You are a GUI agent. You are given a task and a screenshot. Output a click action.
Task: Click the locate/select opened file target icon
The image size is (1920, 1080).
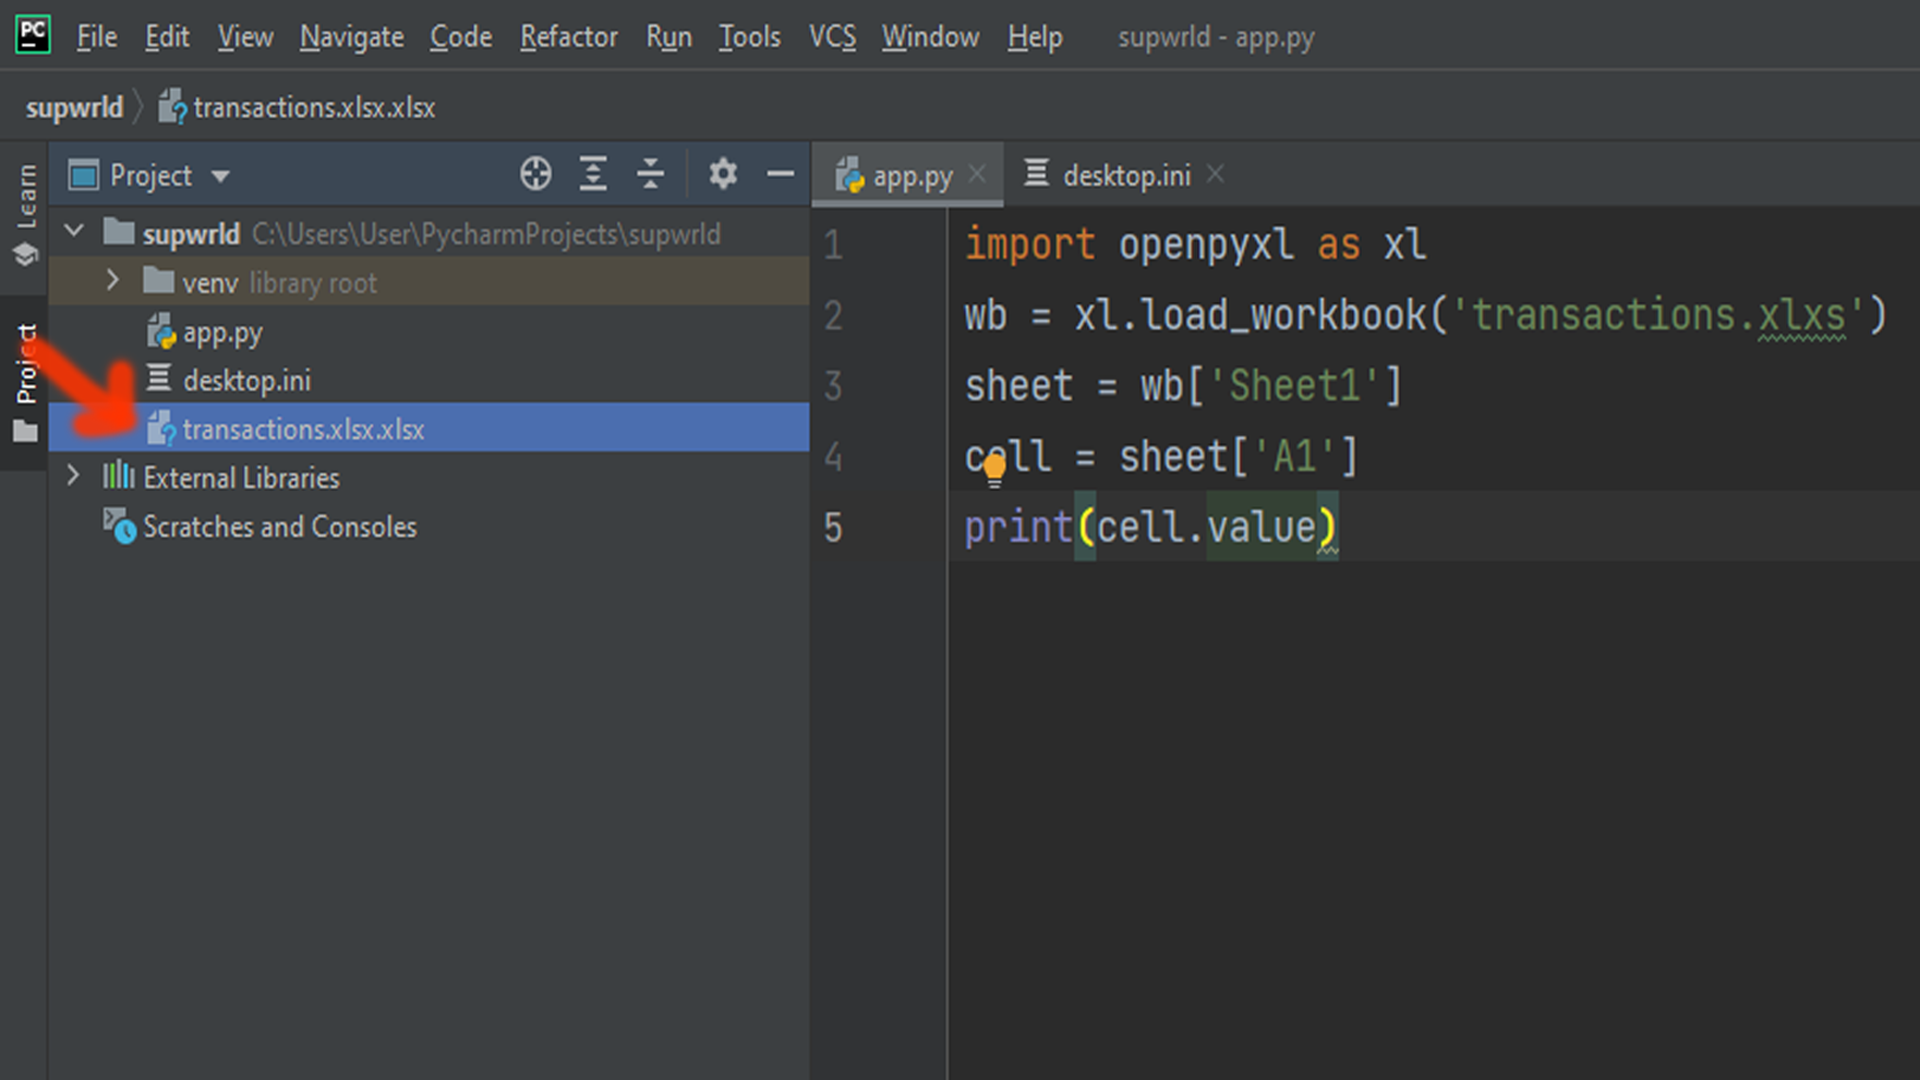[x=535, y=174]
